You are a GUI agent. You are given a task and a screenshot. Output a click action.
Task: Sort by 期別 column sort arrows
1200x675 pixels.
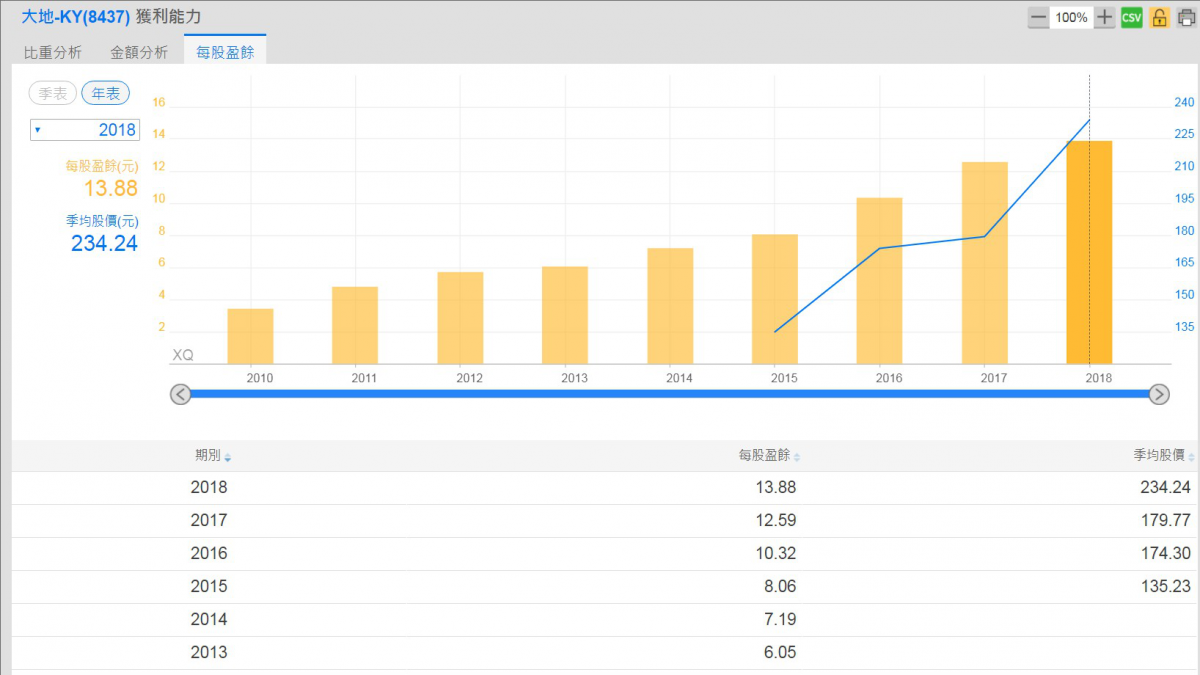tap(228, 457)
